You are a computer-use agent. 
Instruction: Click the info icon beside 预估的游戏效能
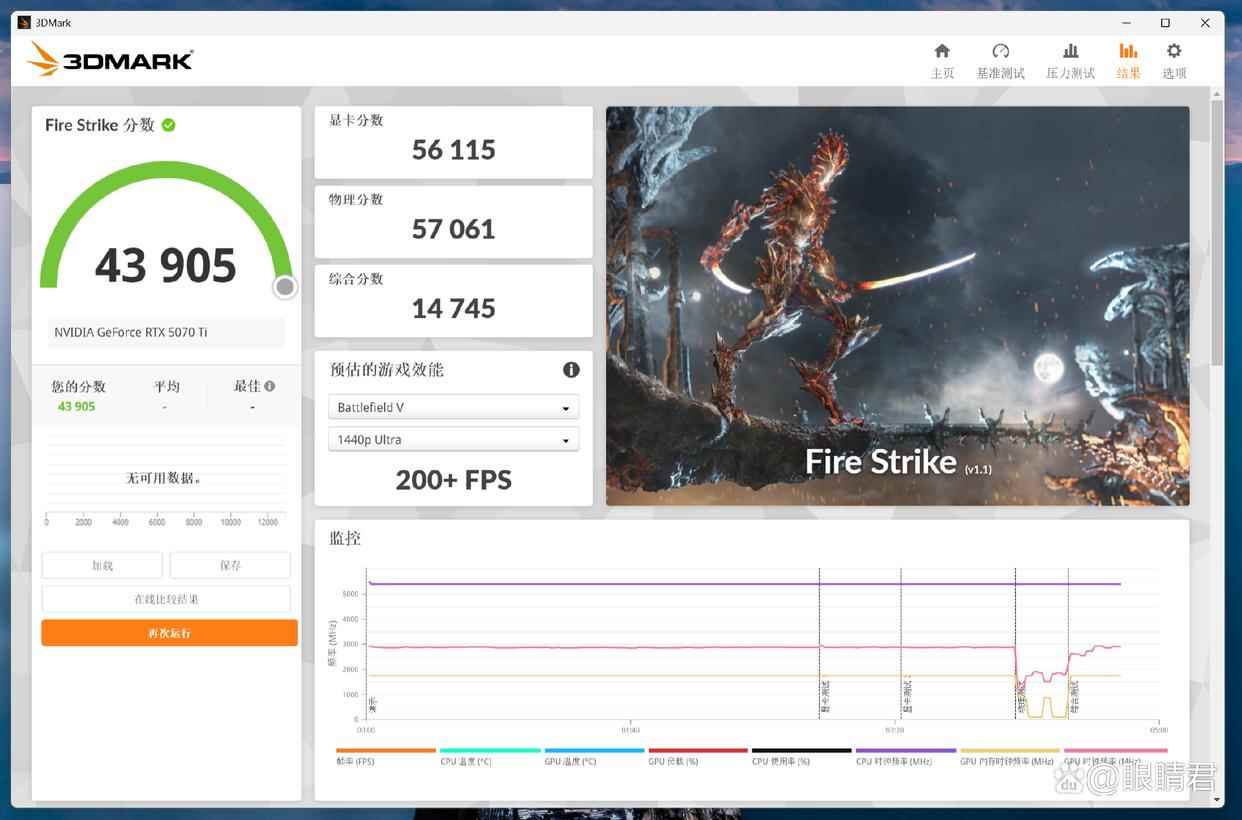(x=571, y=370)
